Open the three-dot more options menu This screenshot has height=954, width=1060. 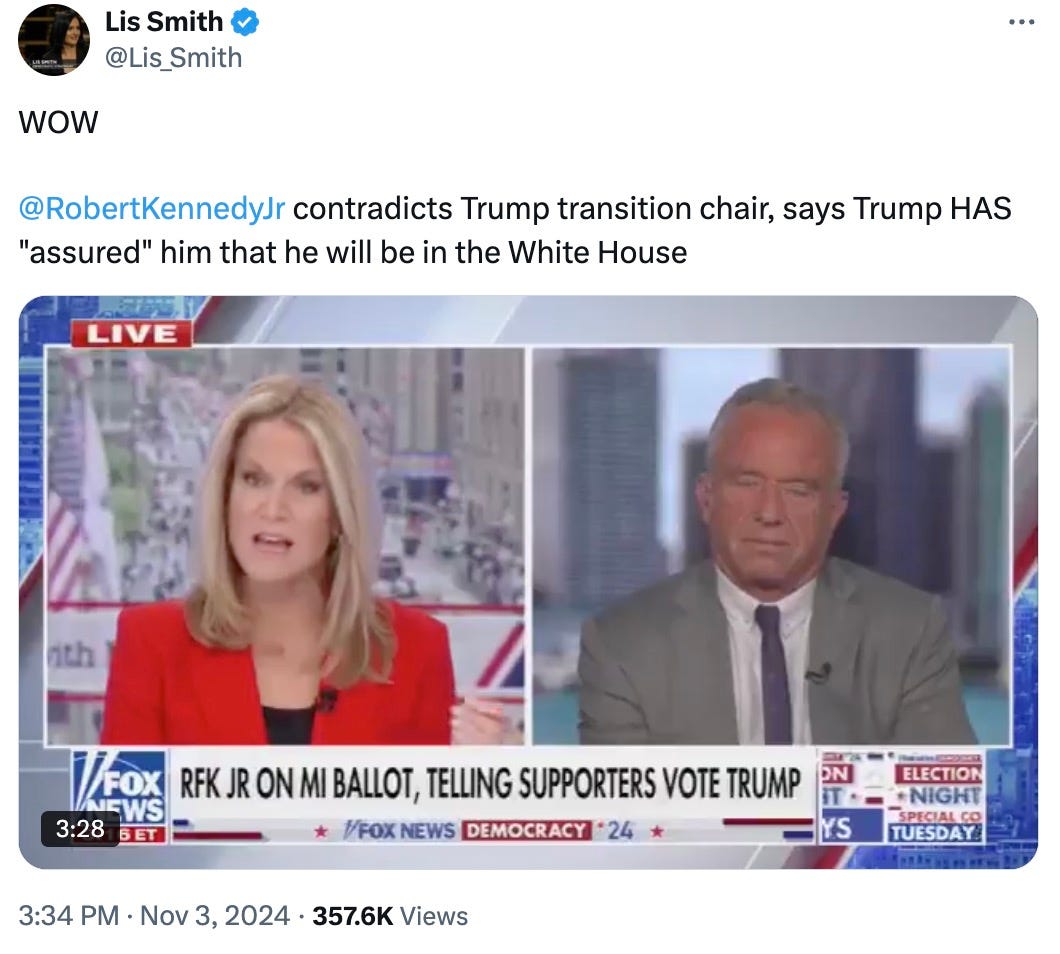[x=1021, y=22]
